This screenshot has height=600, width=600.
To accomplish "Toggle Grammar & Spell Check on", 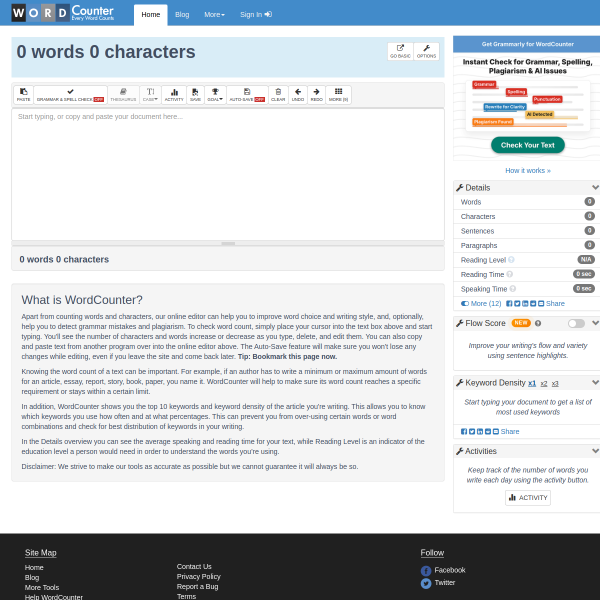I will coord(70,95).
